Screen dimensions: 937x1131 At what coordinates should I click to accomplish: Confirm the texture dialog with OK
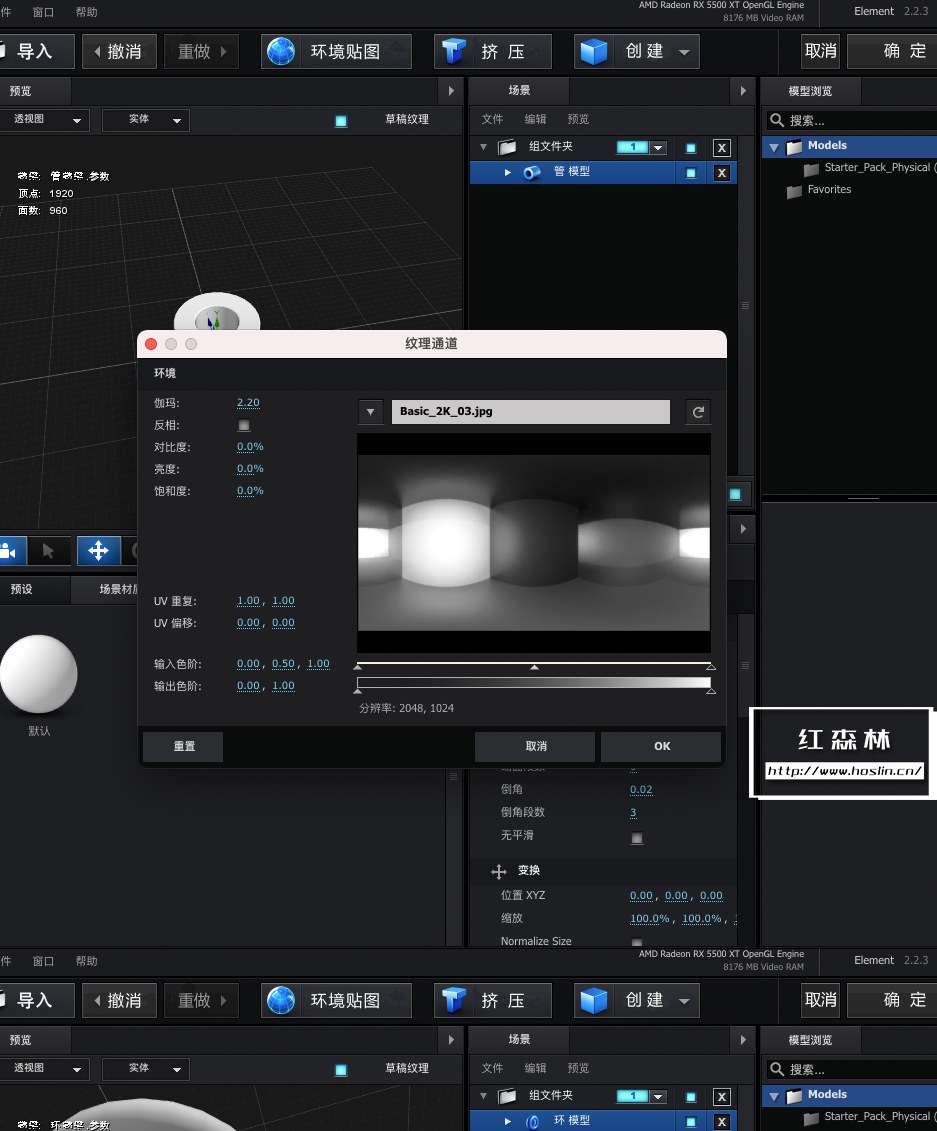[661, 746]
